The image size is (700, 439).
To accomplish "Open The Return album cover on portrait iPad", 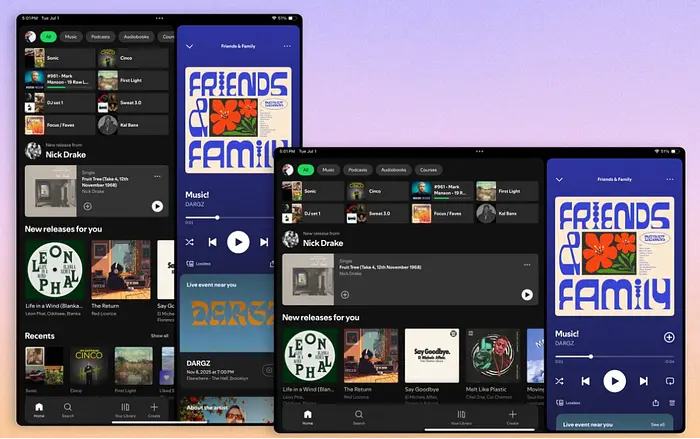I will pos(121,270).
